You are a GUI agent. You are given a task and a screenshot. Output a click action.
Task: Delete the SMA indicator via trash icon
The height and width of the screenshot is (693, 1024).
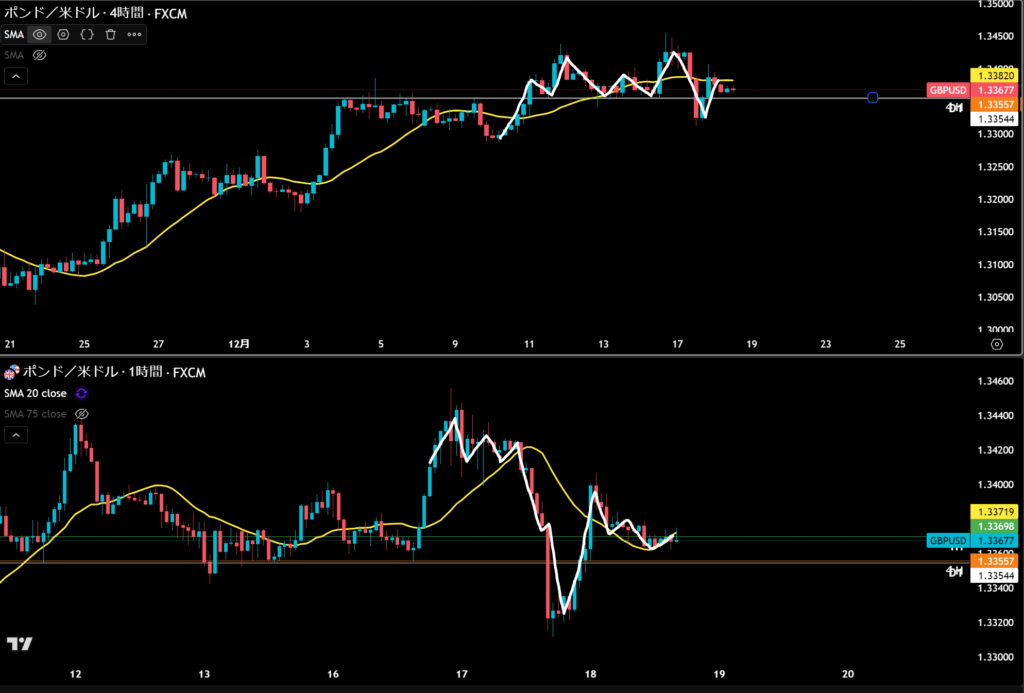(x=110, y=34)
